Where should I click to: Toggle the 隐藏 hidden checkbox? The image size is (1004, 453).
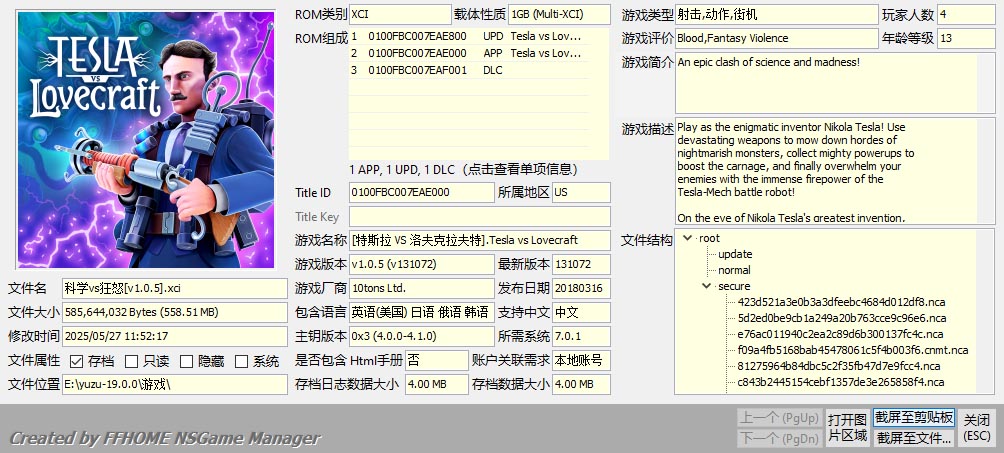coord(186,361)
